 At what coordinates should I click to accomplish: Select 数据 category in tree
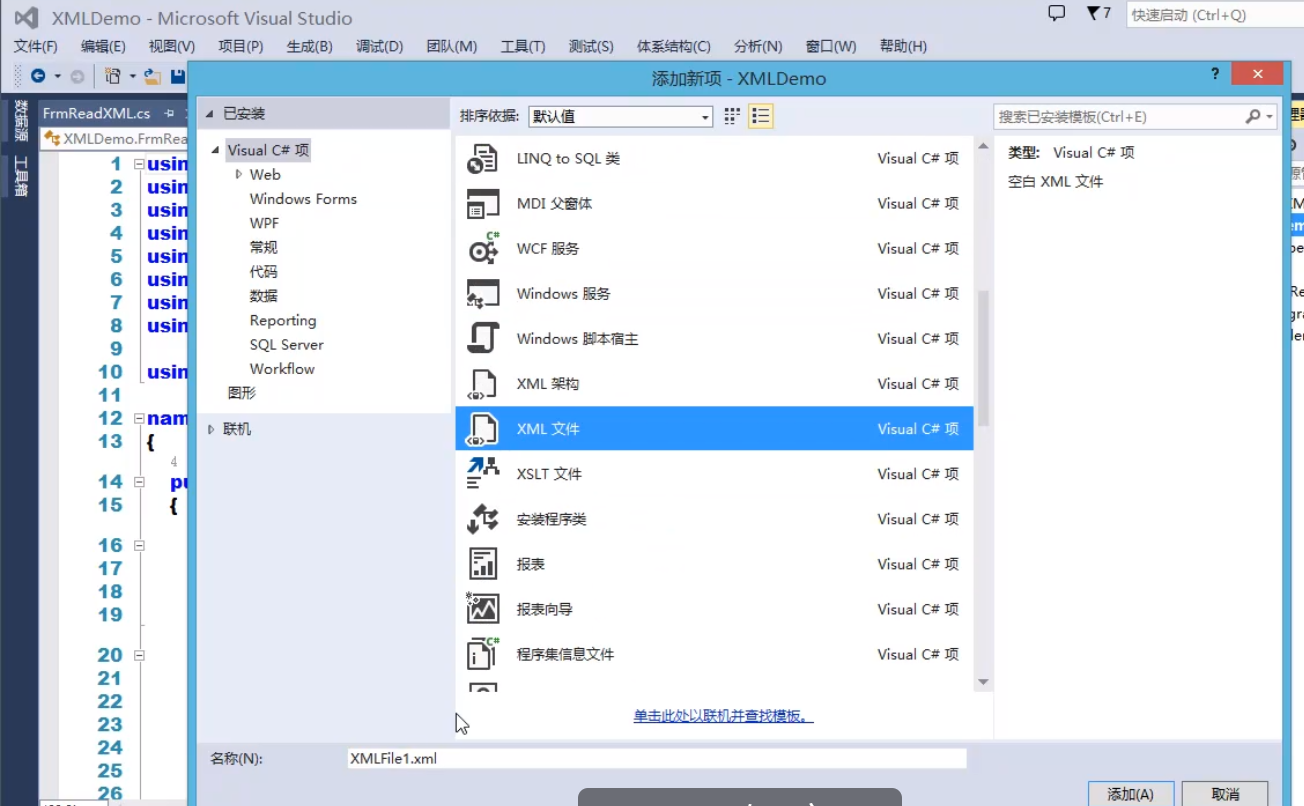point(264,296)
